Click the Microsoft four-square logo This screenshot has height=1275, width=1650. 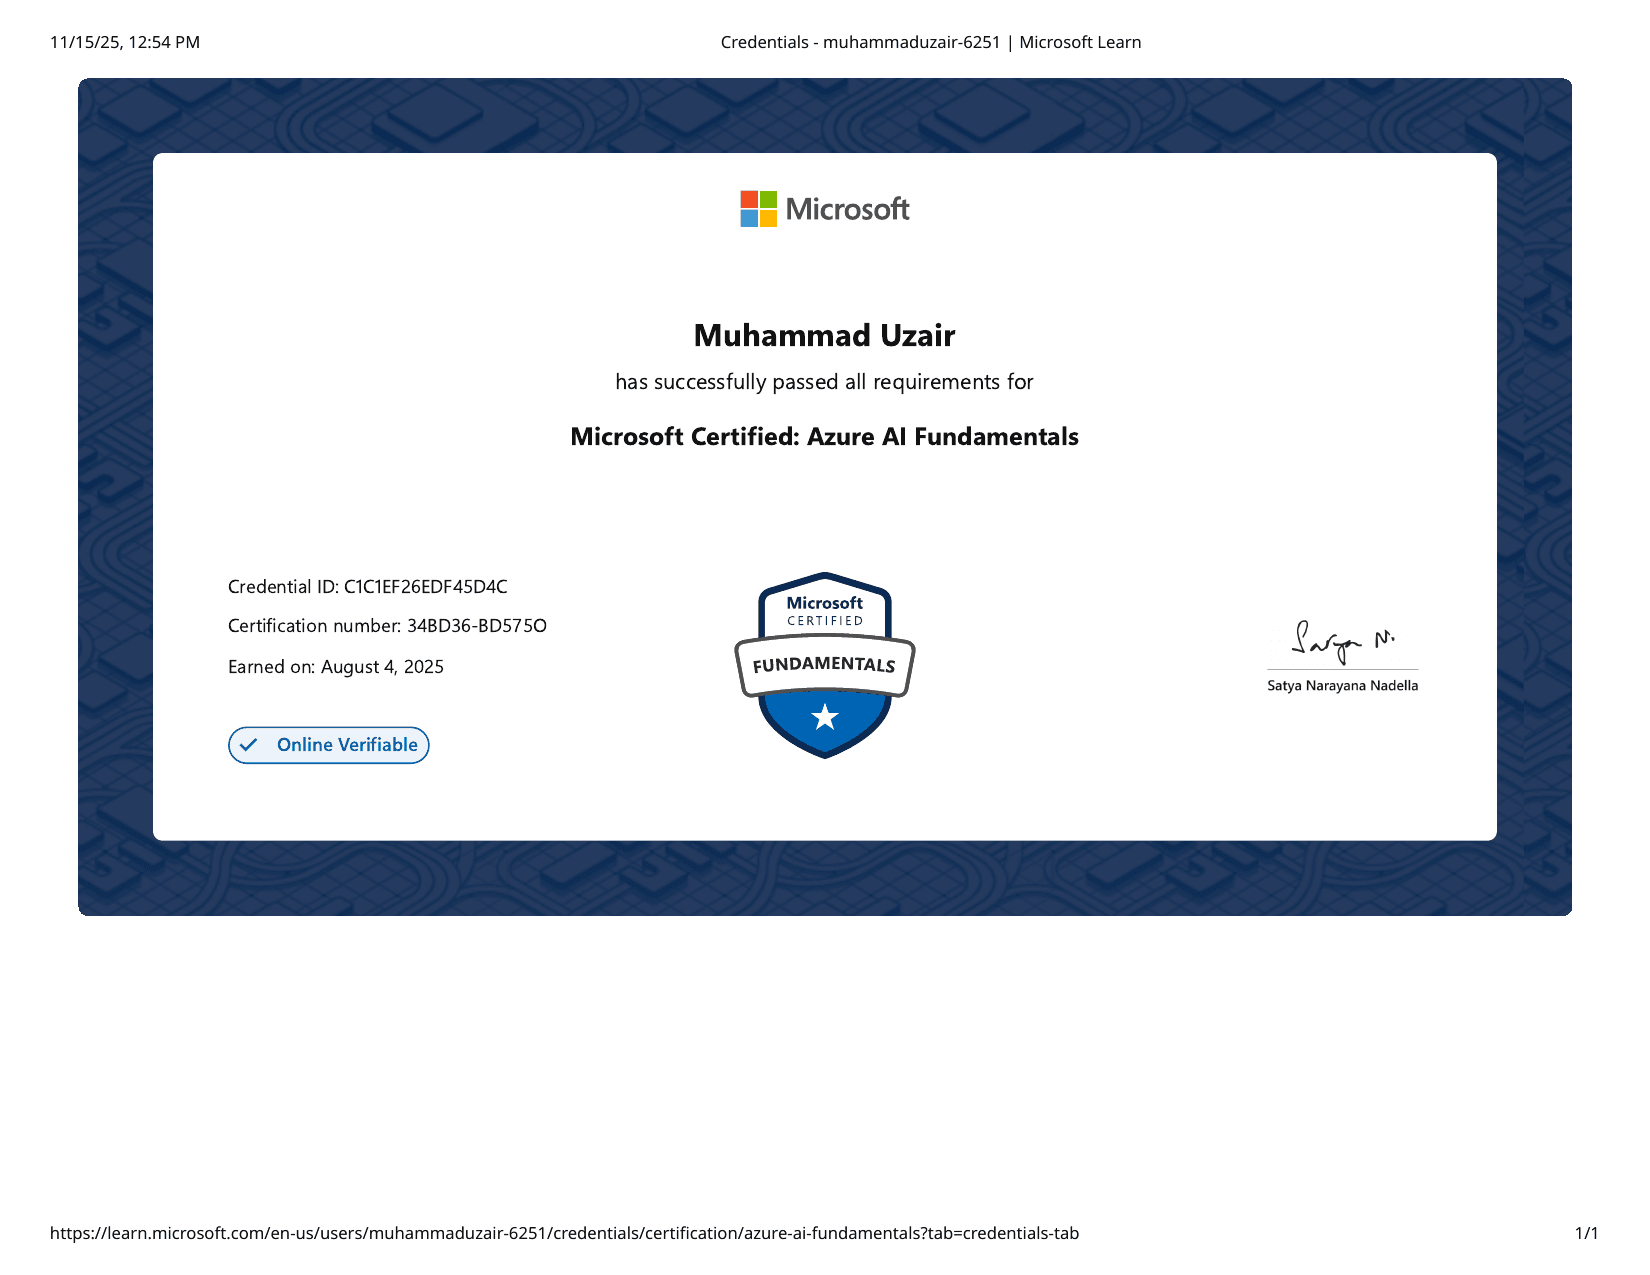coord(757,208)
